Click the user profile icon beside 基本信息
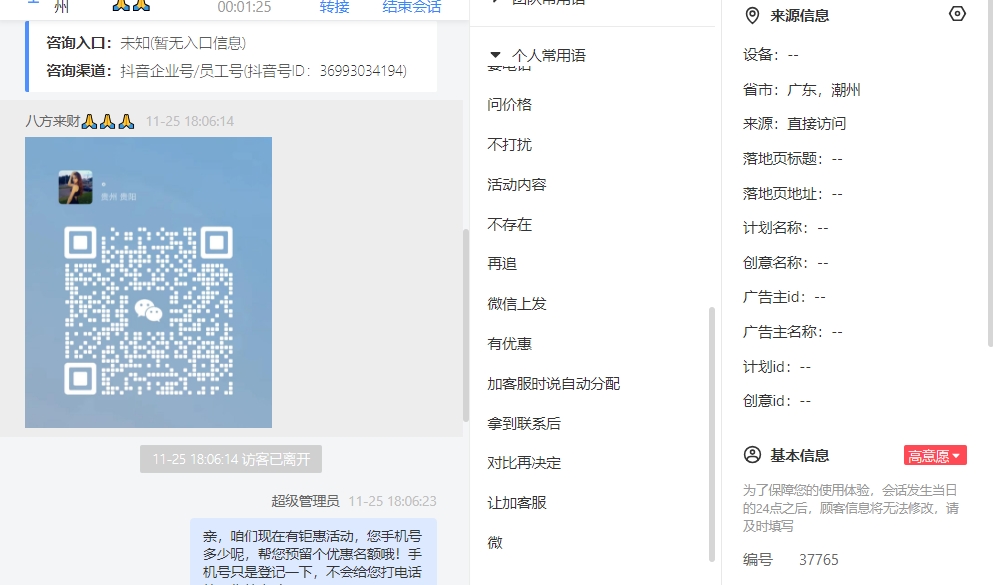 [752, 455]
